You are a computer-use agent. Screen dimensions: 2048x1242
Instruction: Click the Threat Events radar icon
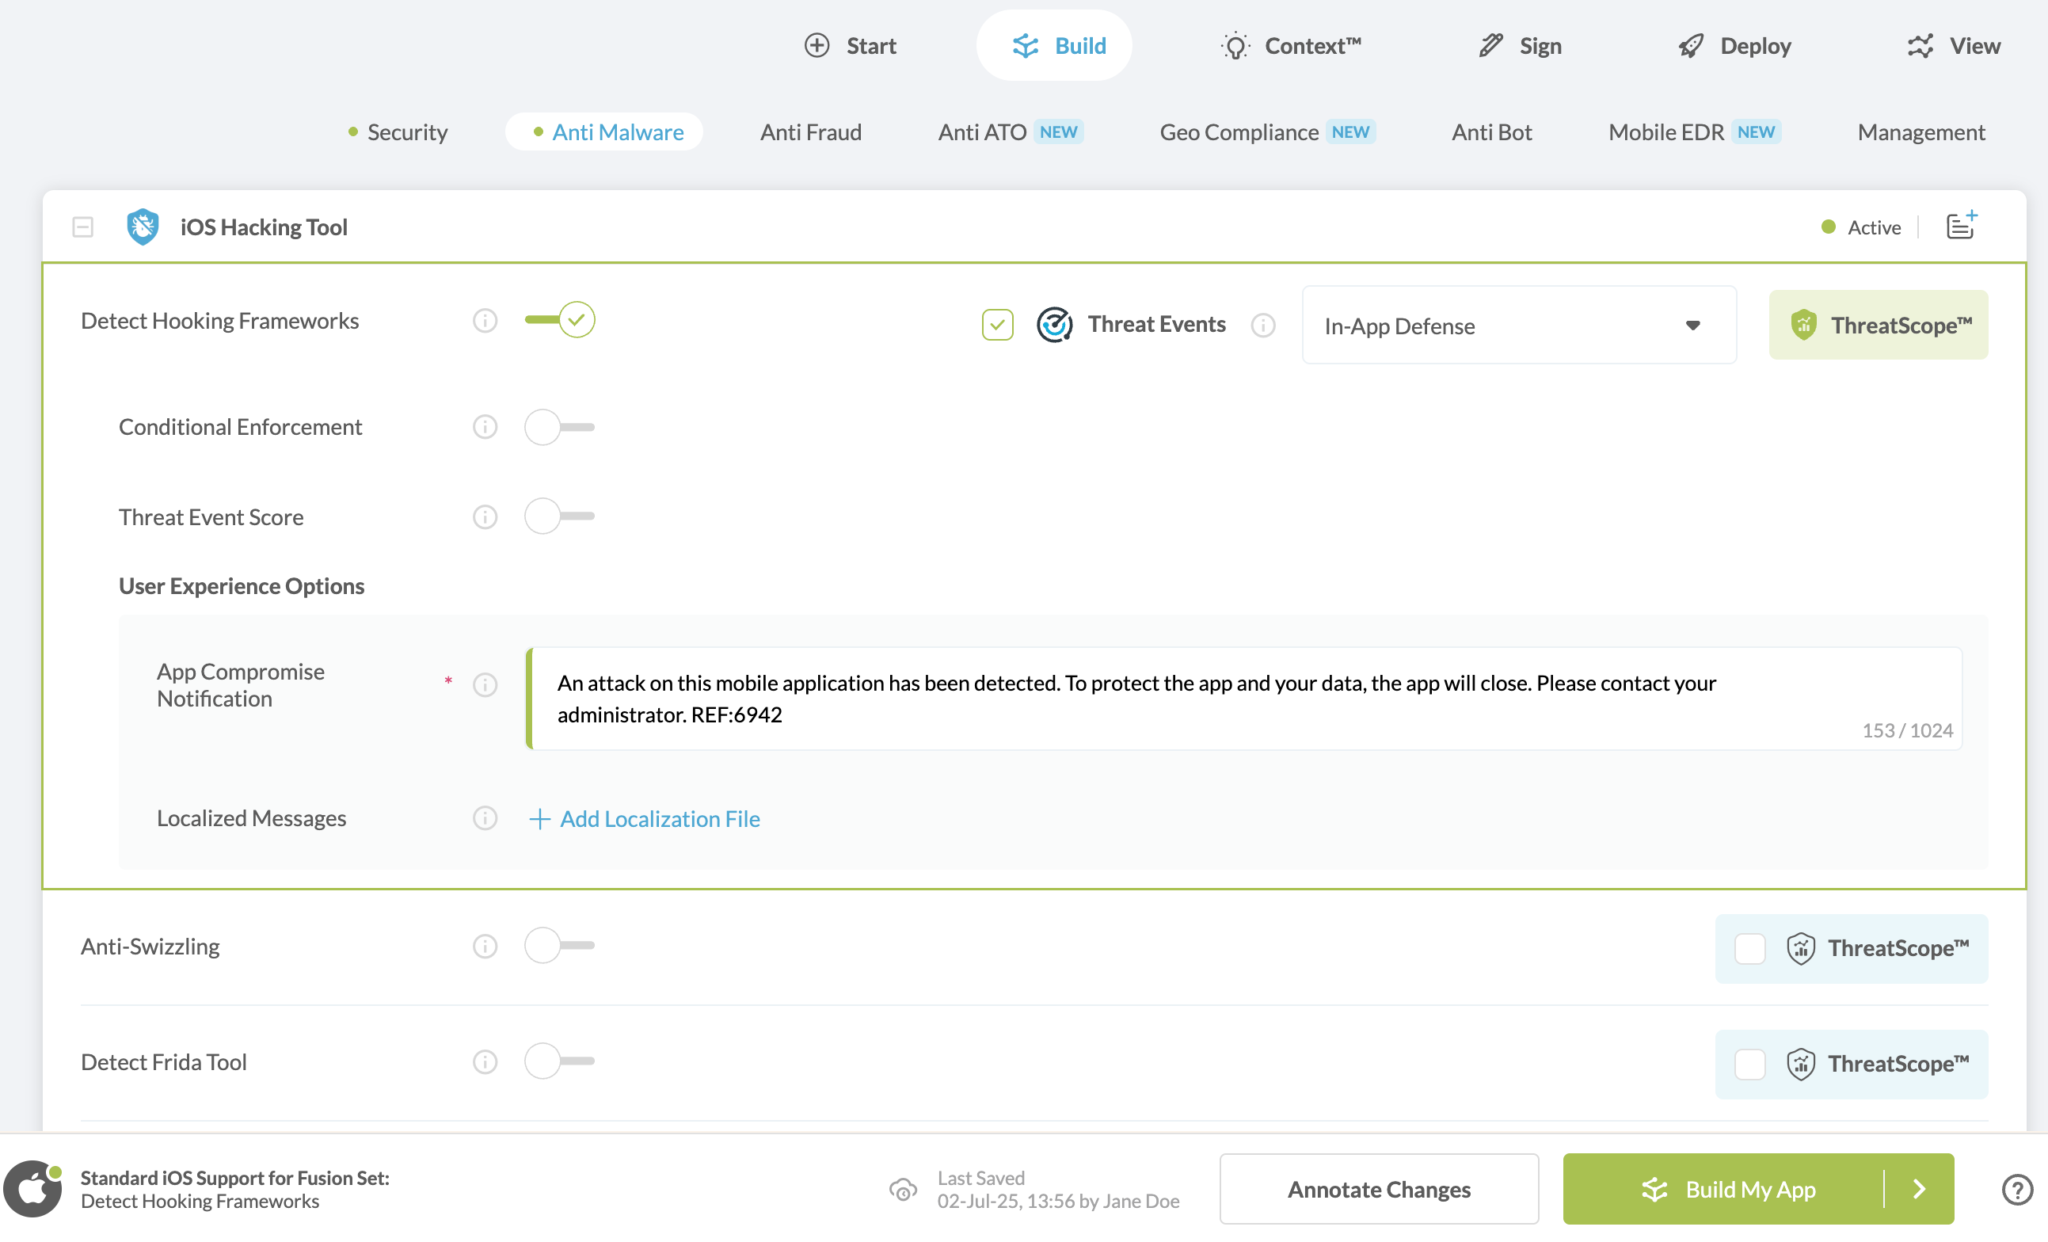[x=1054, y=325]
